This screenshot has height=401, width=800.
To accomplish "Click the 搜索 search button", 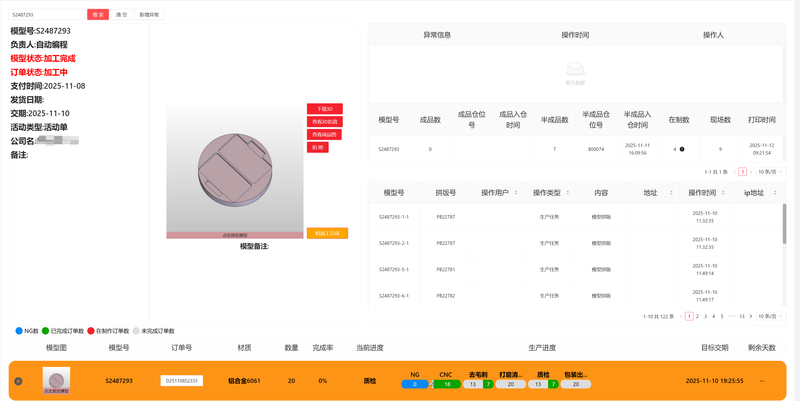I will 98,15.
